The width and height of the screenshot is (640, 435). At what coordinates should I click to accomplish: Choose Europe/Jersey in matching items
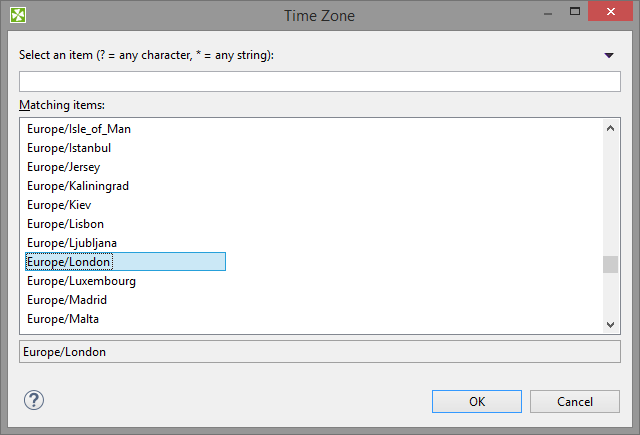tap(64, 167)
